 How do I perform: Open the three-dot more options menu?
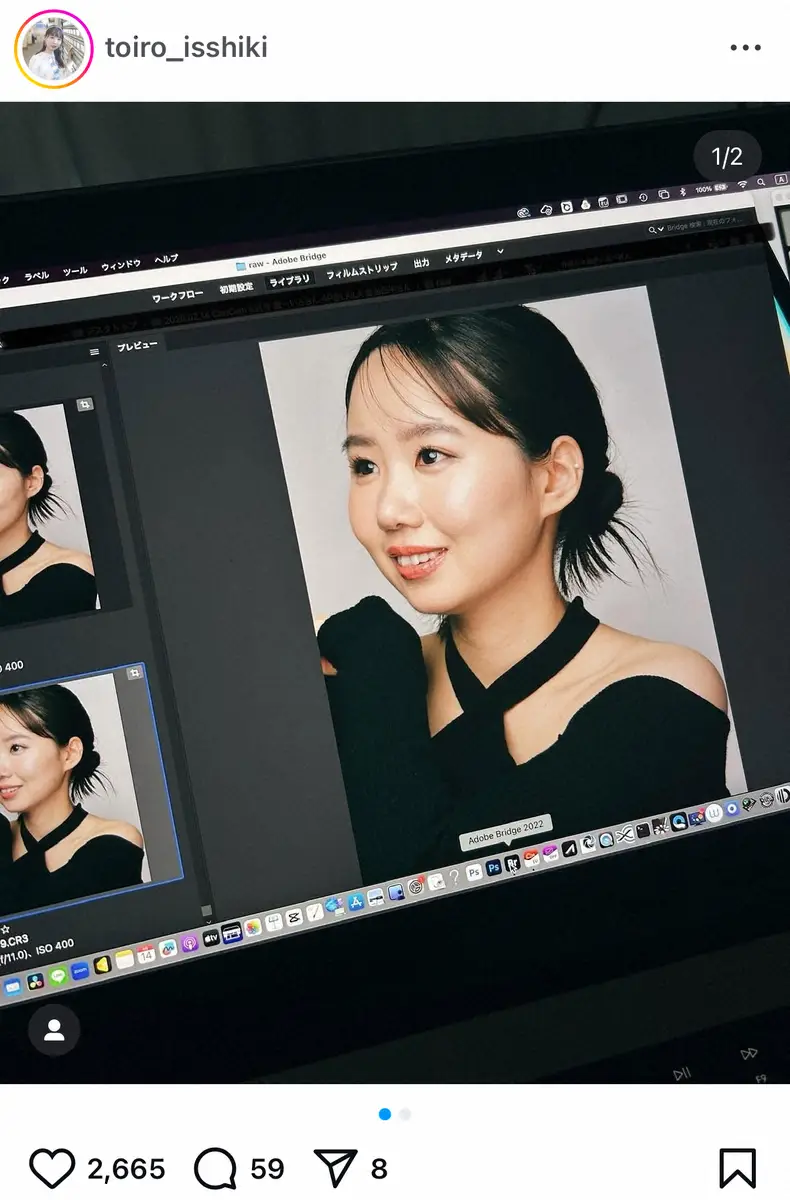tap(746, 47)
